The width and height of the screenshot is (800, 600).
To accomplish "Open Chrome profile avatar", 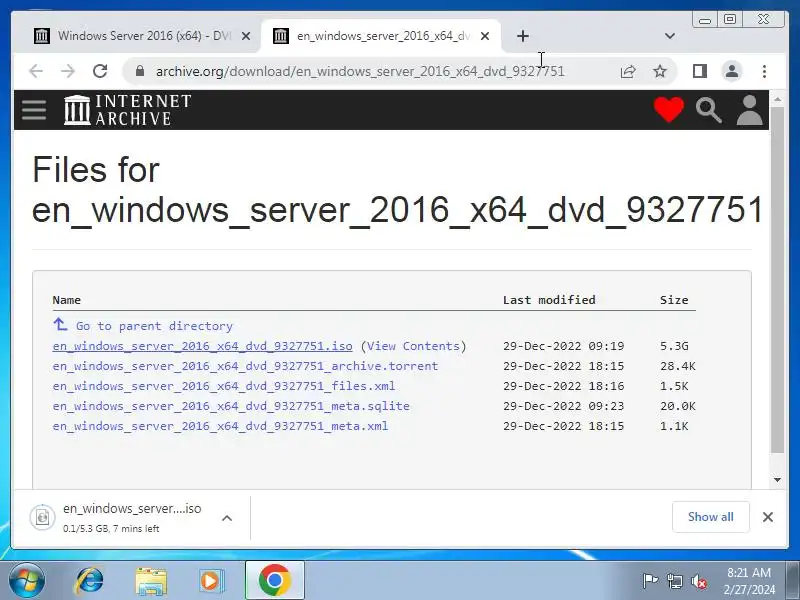I will pos(732,71).
